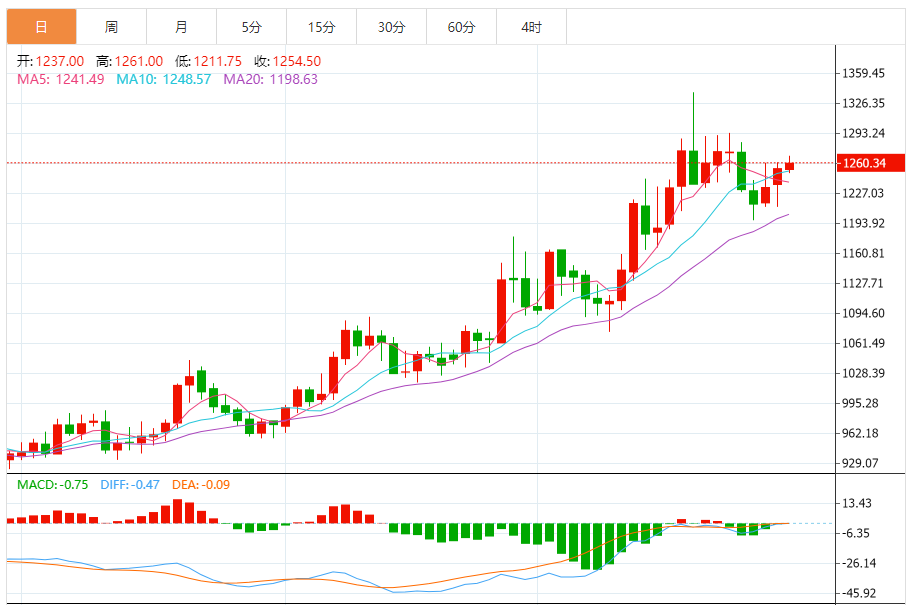
Task: Switch to the 周 weekly chart tab
Action: 111,27
